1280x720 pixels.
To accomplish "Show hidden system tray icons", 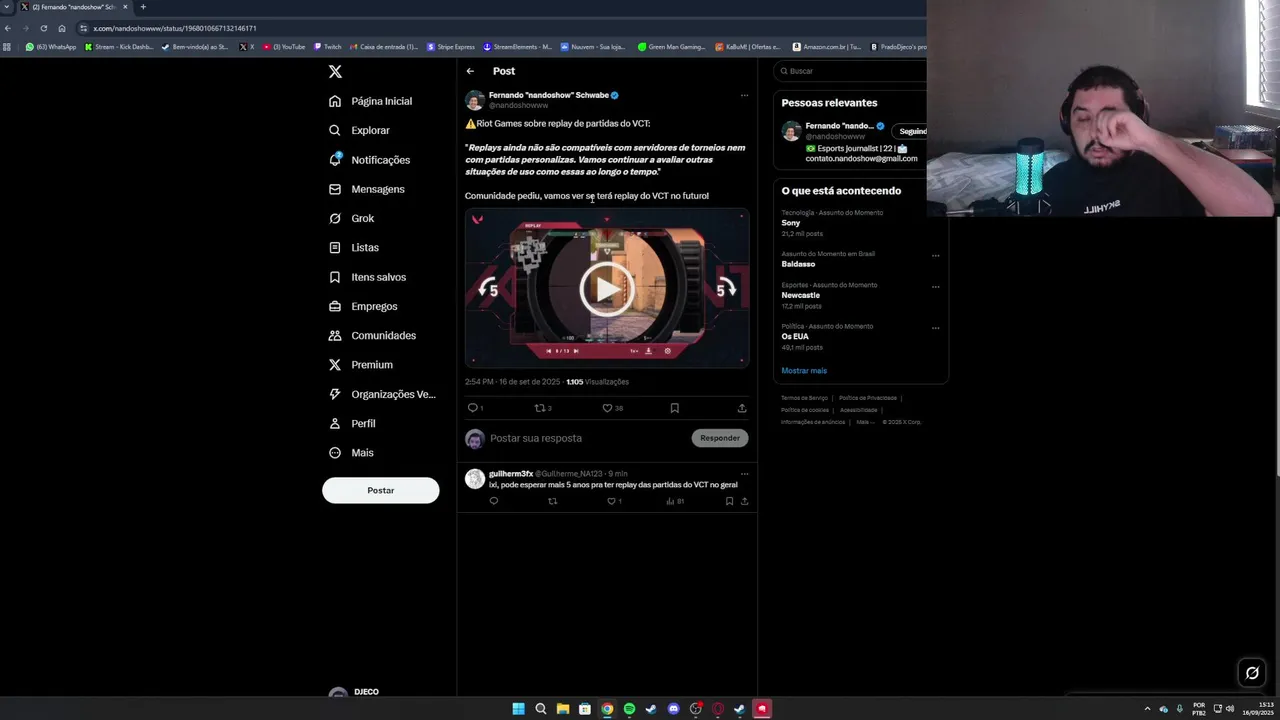I will [x=1147, y=709].
